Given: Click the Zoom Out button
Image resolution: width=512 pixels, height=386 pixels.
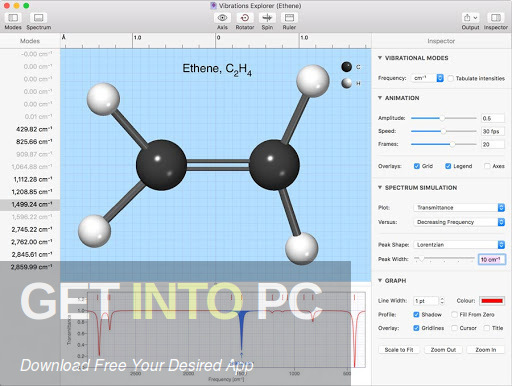Looking at the screenshot, I should (x=443, y=350).
